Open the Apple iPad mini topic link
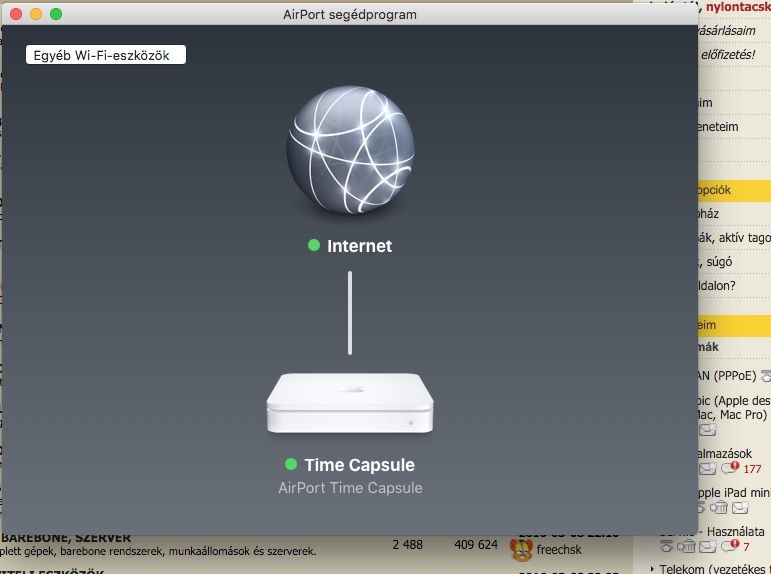 pos(734,492)
